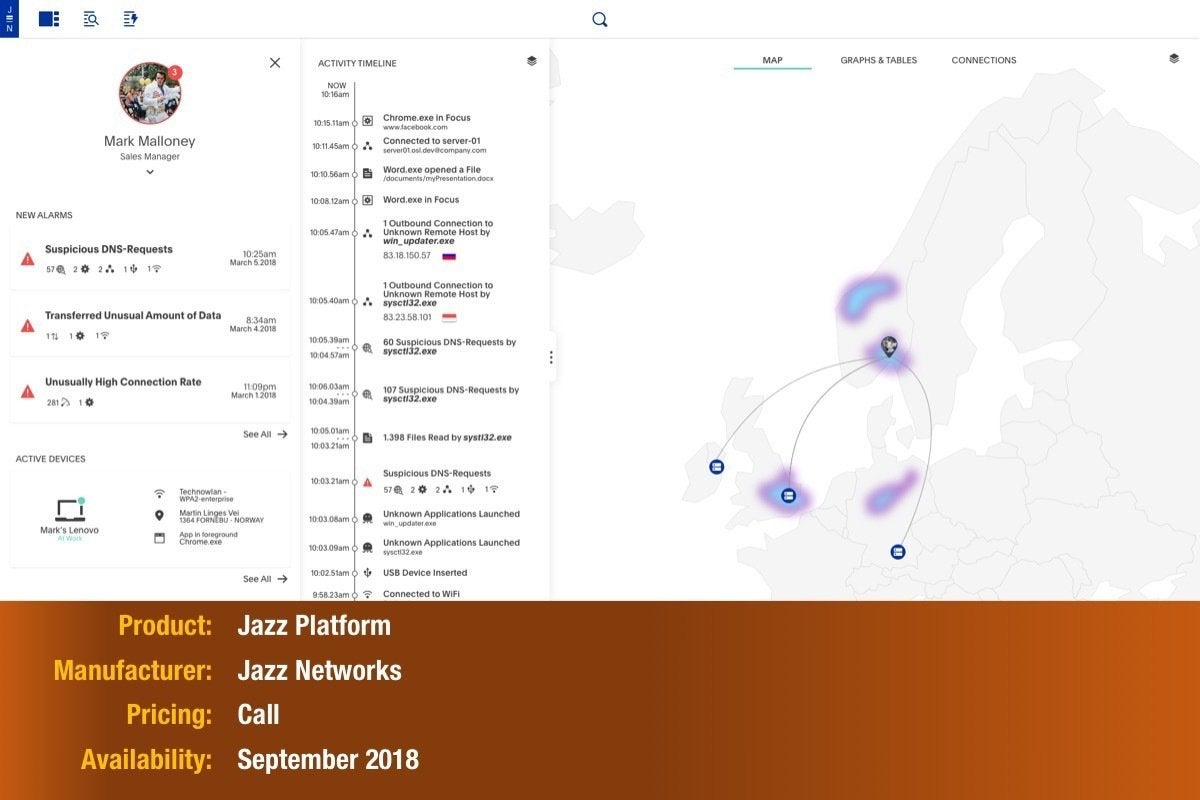Click WiFi icon beside Connected to WiFi
The image size is (1200, 800).
click(x=367, y=594)
